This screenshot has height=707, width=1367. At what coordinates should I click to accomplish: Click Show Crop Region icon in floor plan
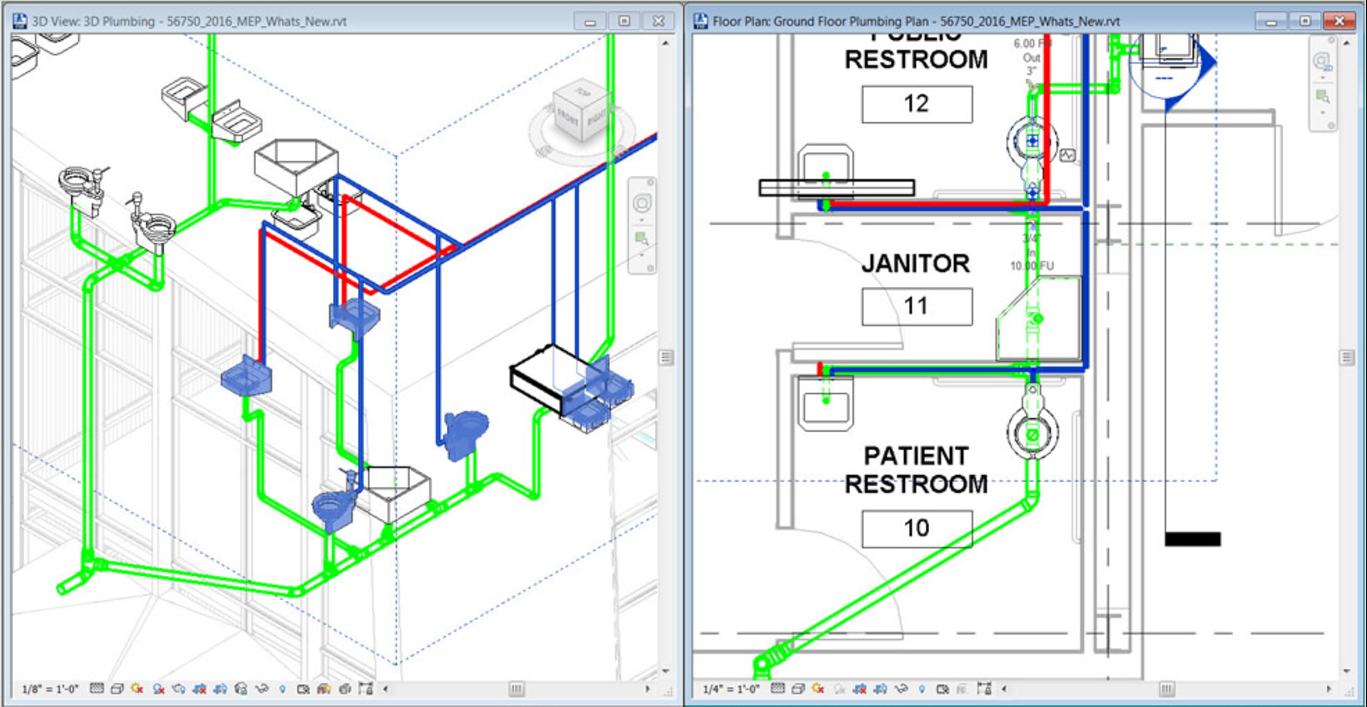click(881, 688)
